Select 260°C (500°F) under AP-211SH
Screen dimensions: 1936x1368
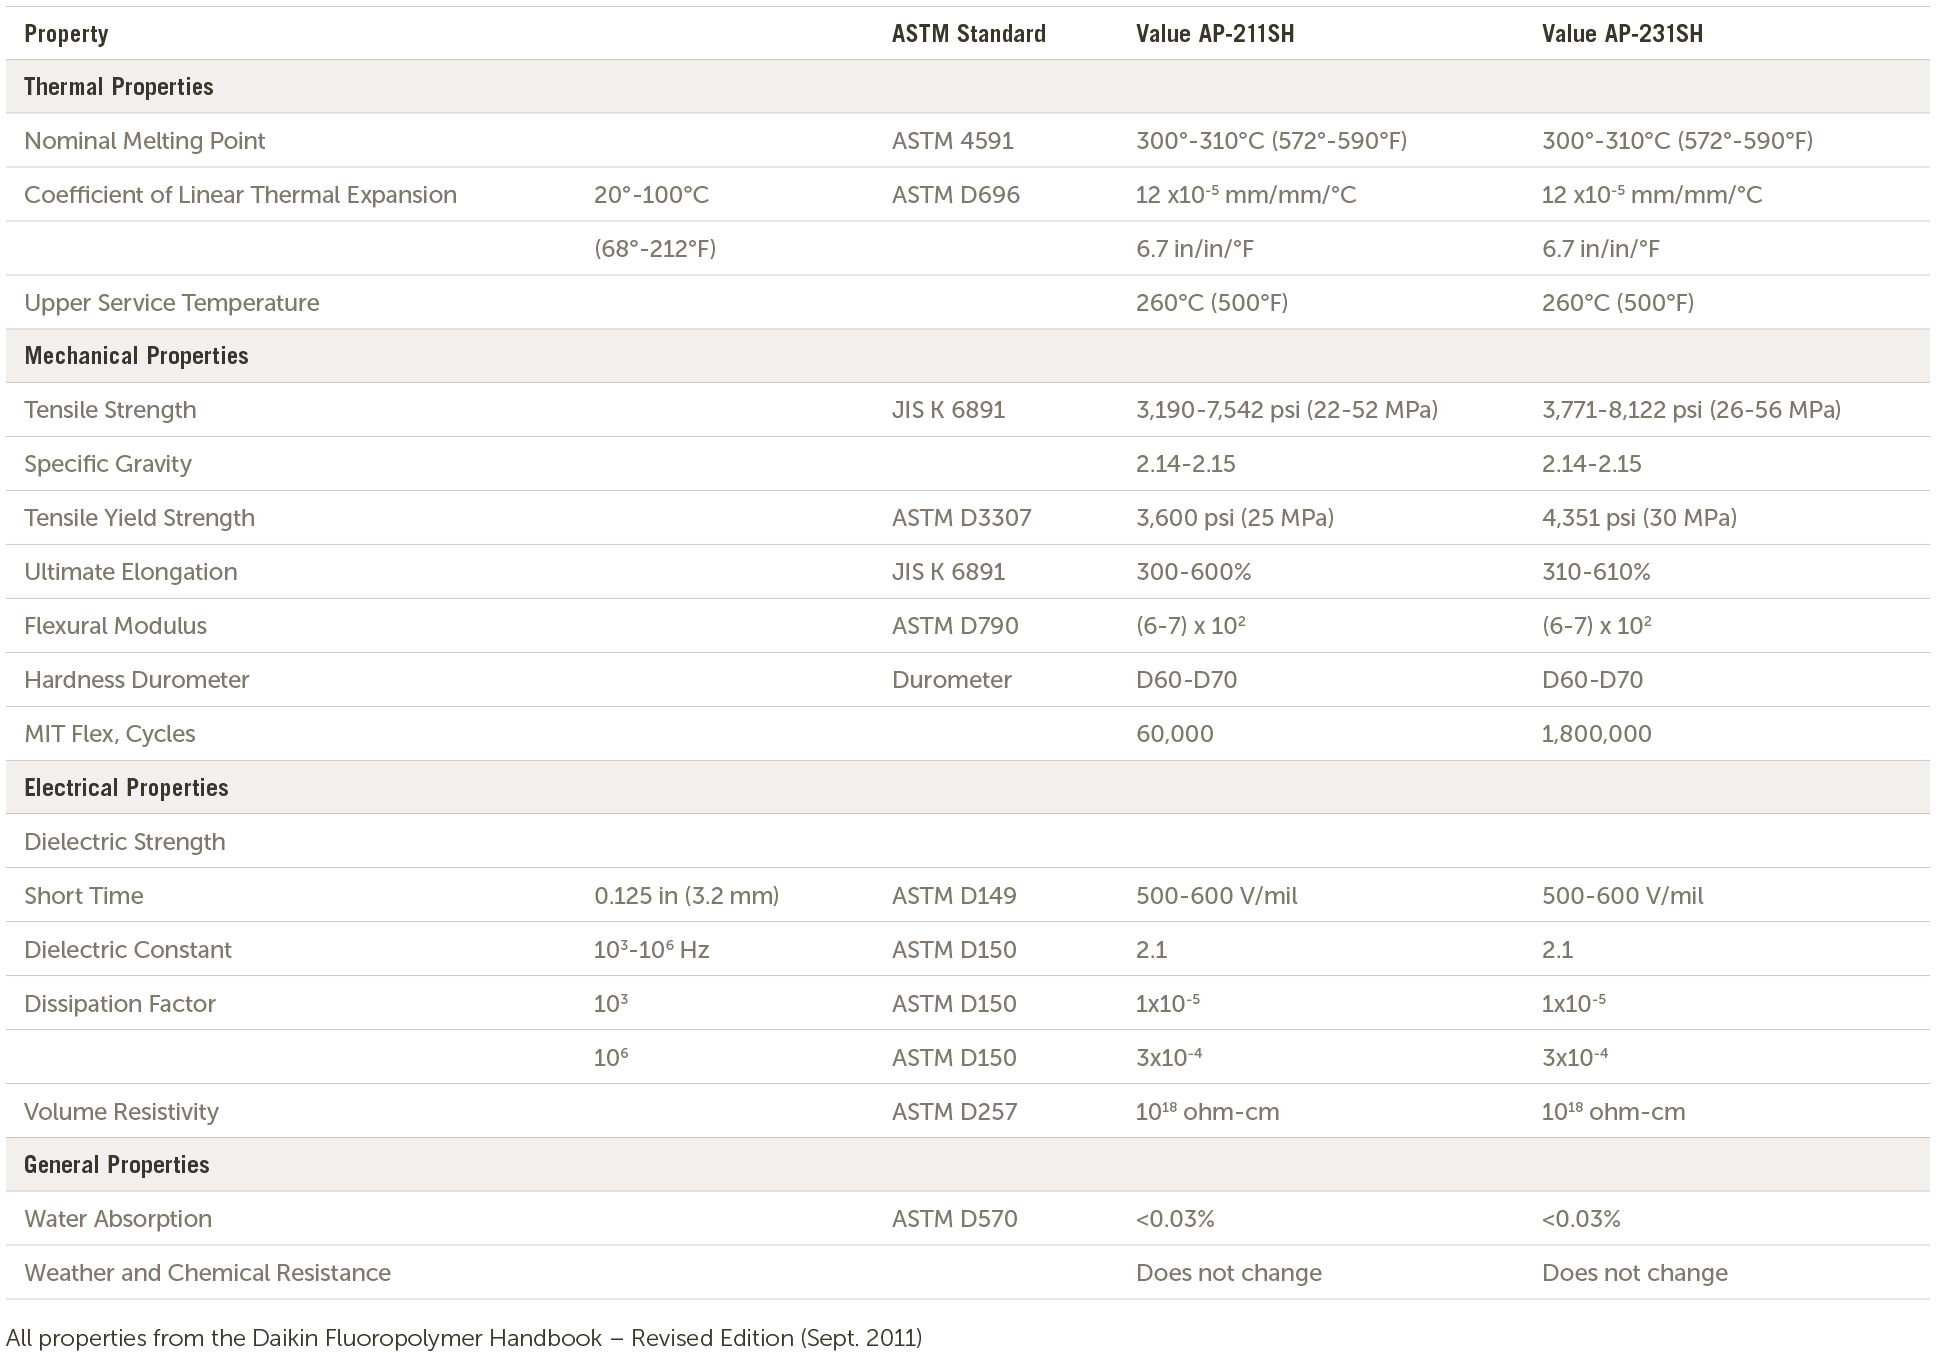[x=1212, y=303]
